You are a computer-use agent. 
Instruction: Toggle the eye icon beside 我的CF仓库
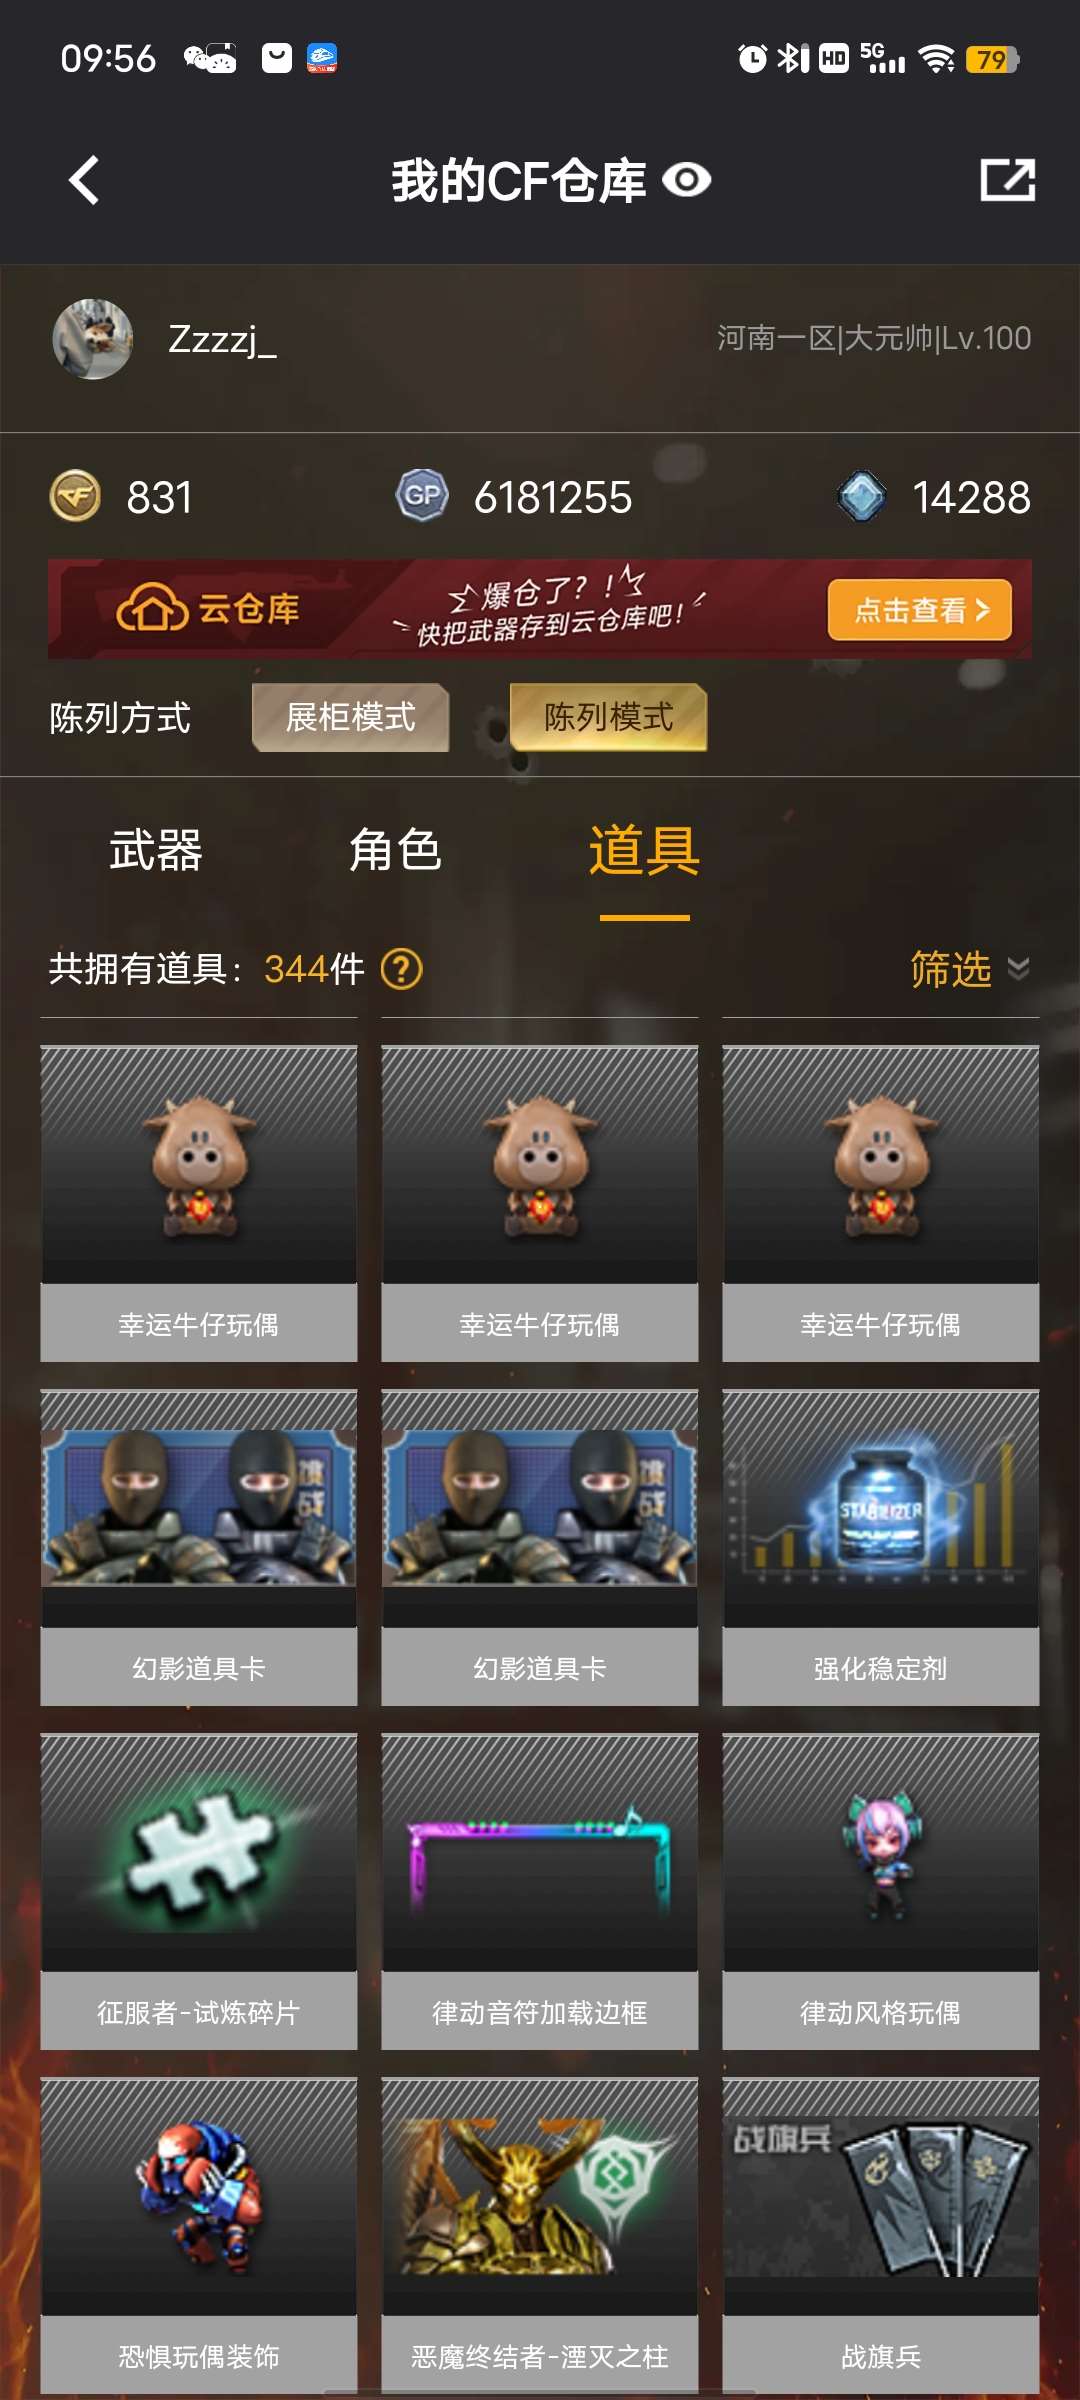pos(687,180)
